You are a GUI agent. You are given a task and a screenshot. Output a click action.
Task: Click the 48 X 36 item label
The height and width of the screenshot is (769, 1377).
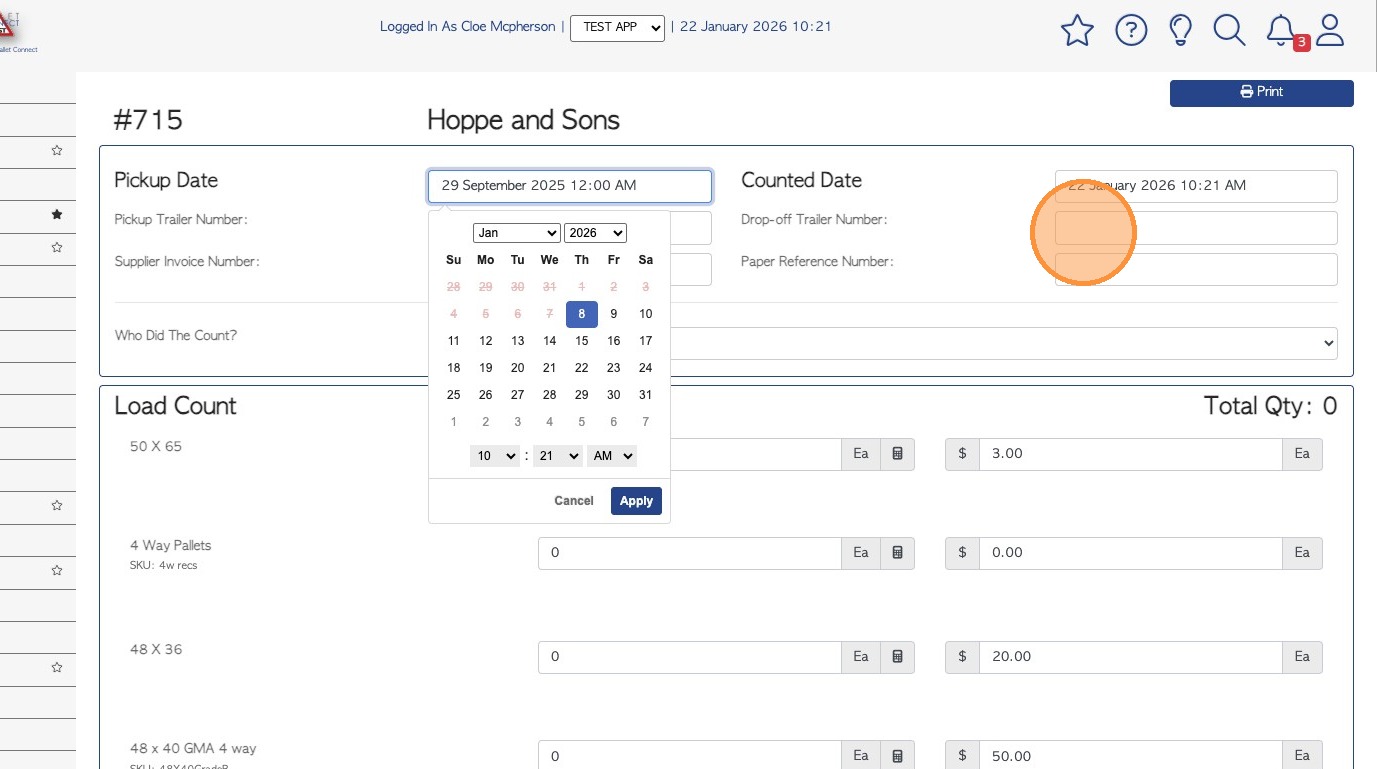coord(156,650)
